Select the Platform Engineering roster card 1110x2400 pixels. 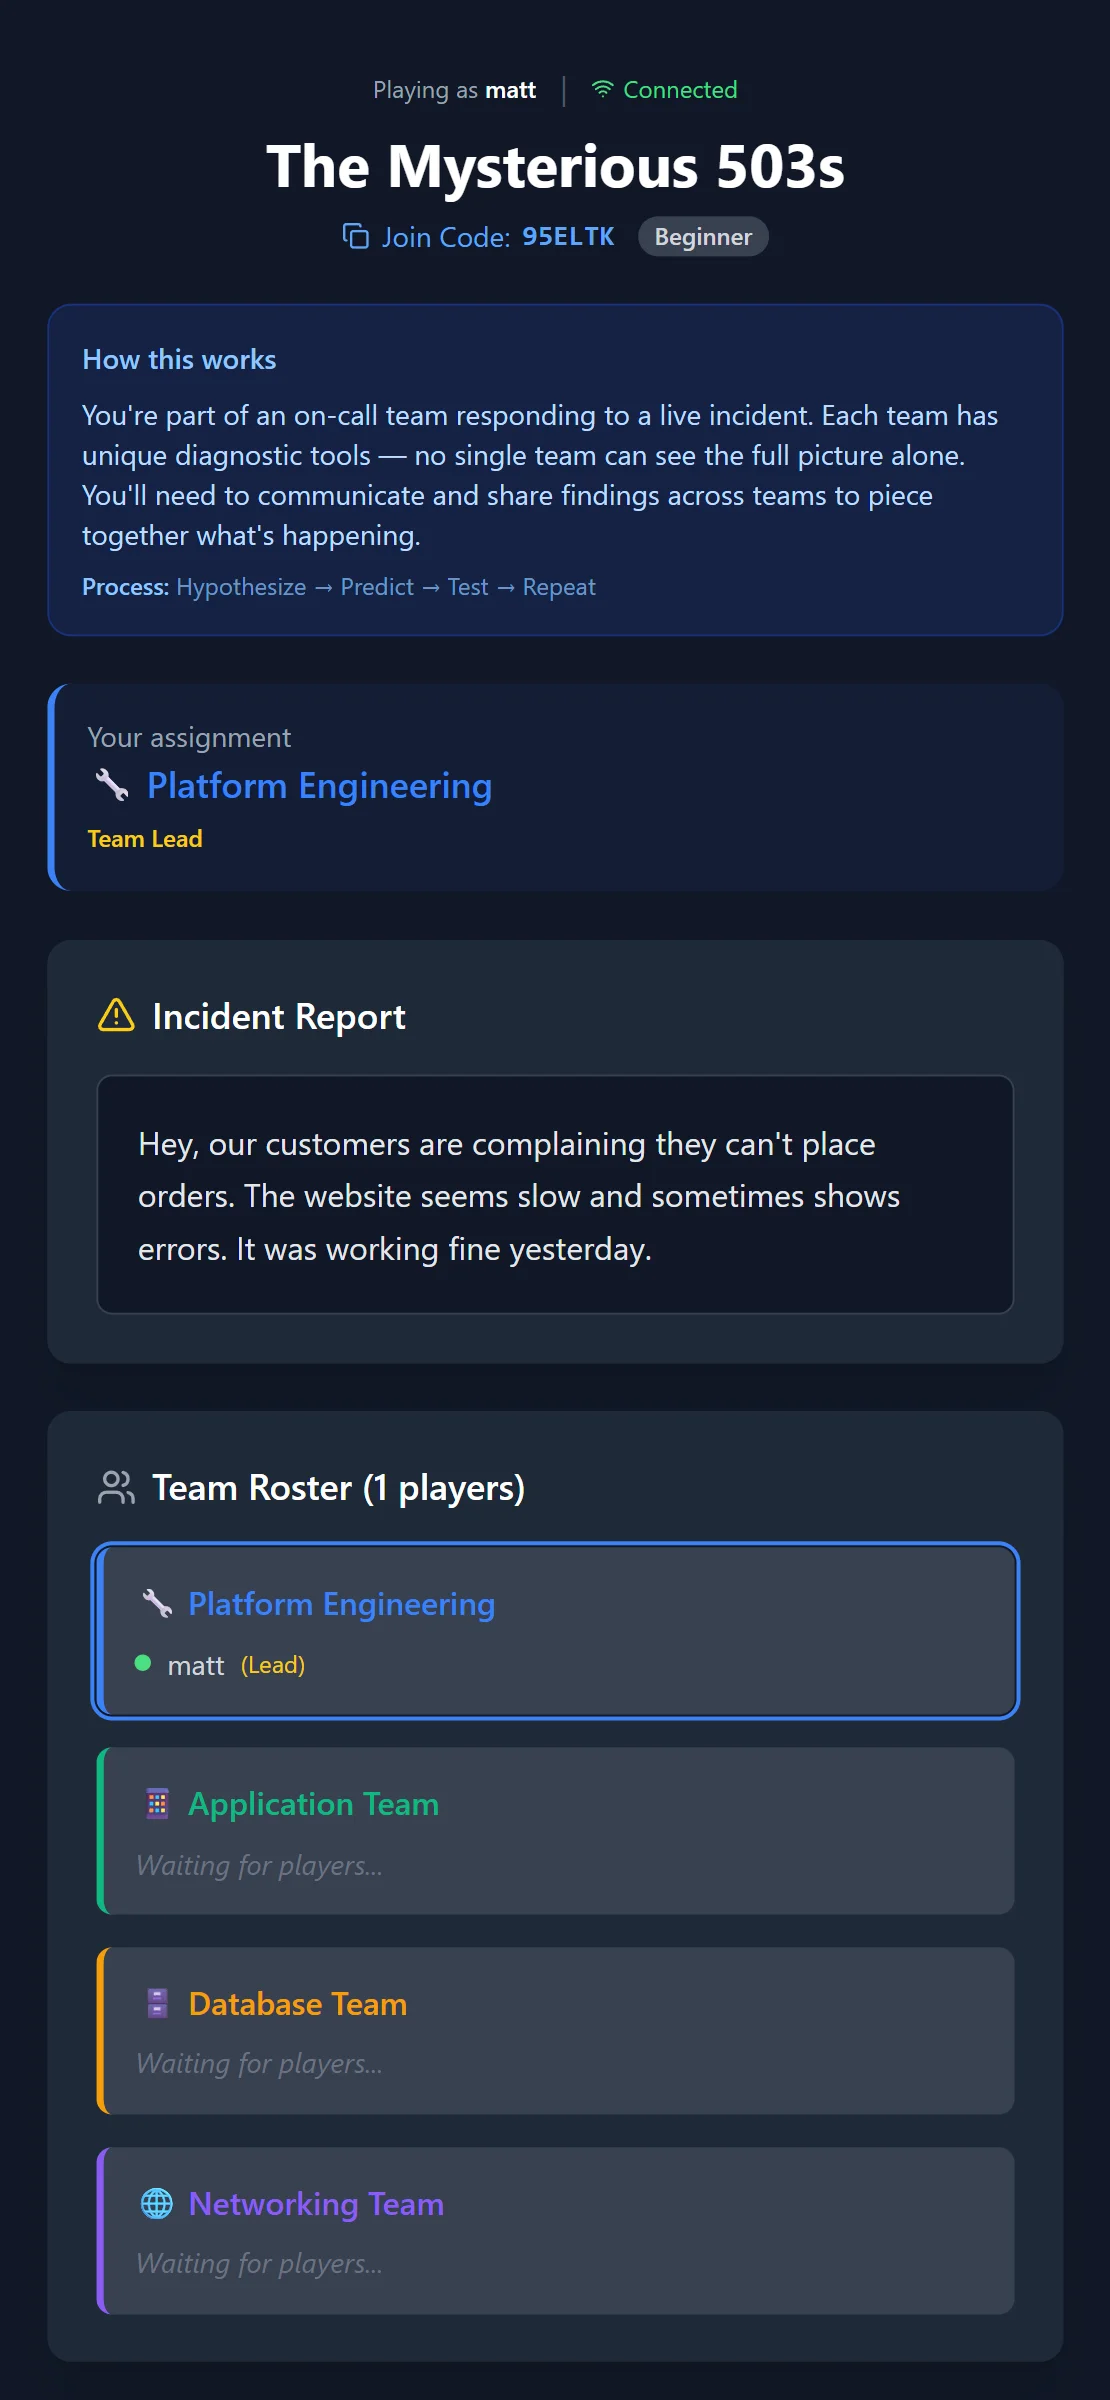tap(555, 1631)
